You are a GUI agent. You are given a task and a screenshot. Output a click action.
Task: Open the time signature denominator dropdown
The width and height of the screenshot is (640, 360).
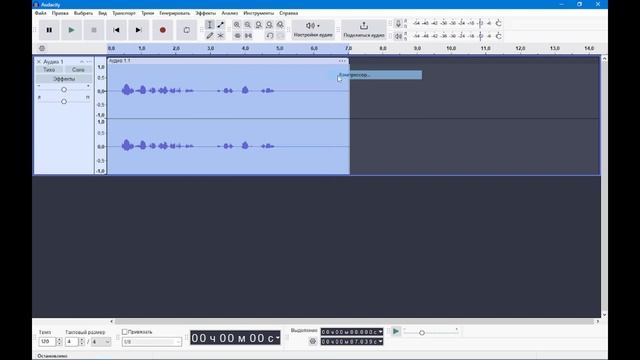(101, 341)
